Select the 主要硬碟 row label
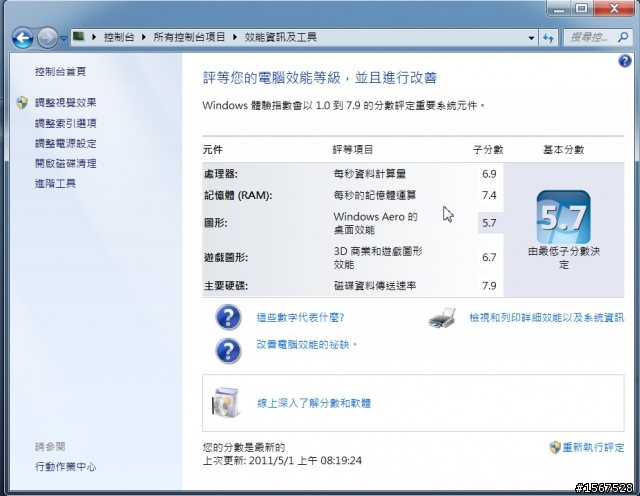The height and width of the screenshot is (496, 640). (x=226, y=286)
